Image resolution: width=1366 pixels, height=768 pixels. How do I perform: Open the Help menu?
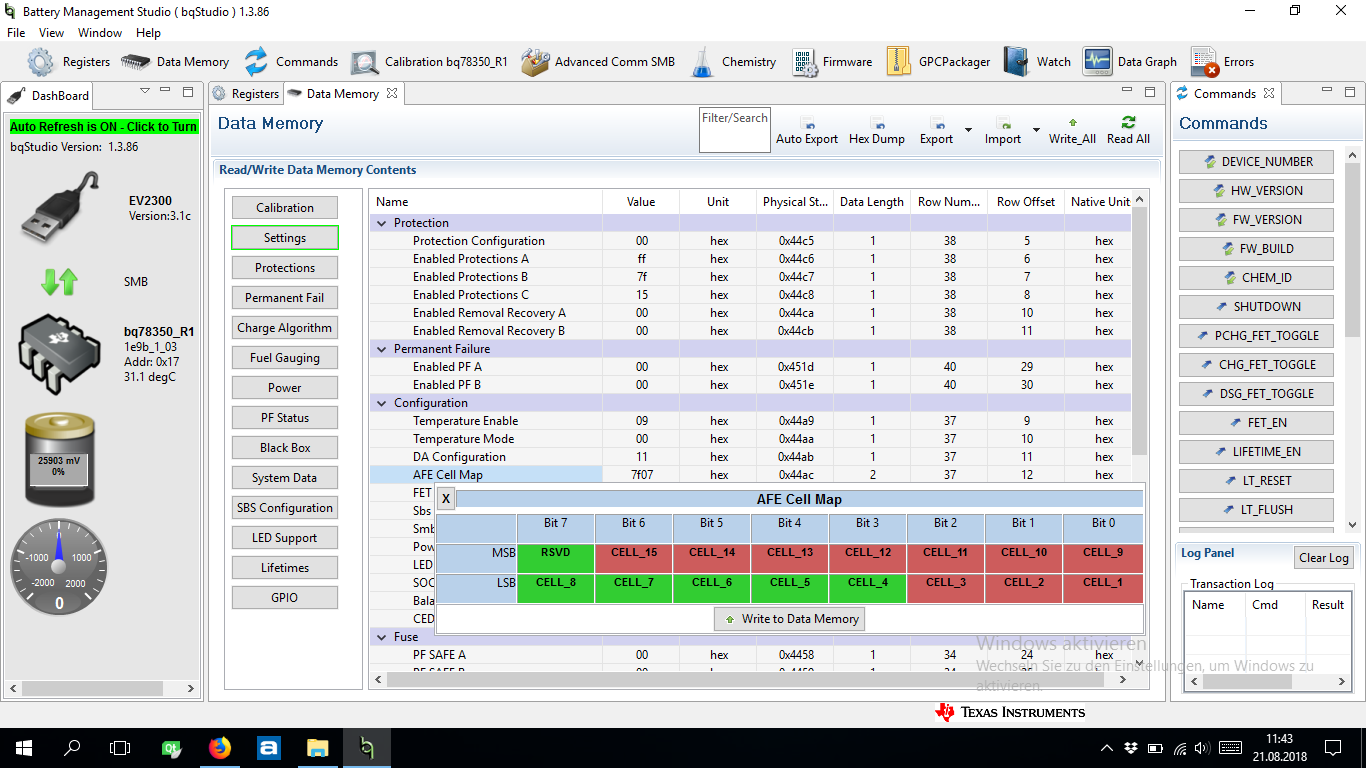(148, 33)
